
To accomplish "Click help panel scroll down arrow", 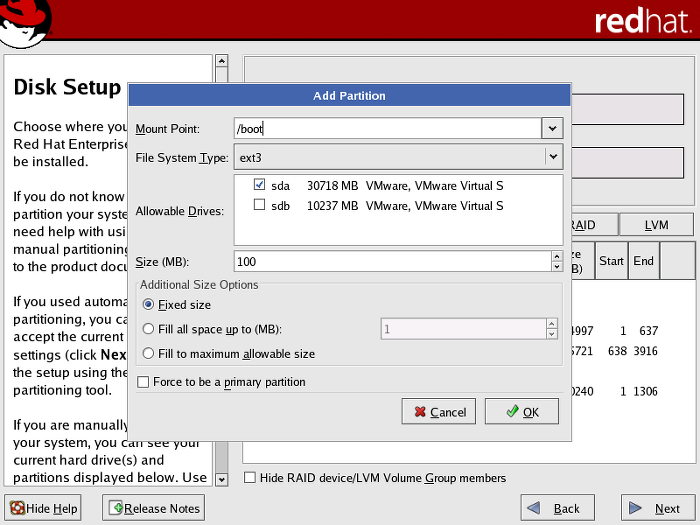I will tap(221, 480).
